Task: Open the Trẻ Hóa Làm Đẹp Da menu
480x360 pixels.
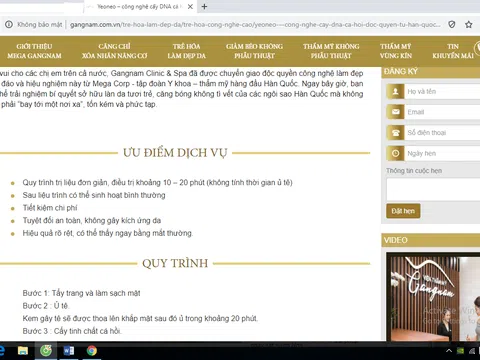Action: pos(186,51)
